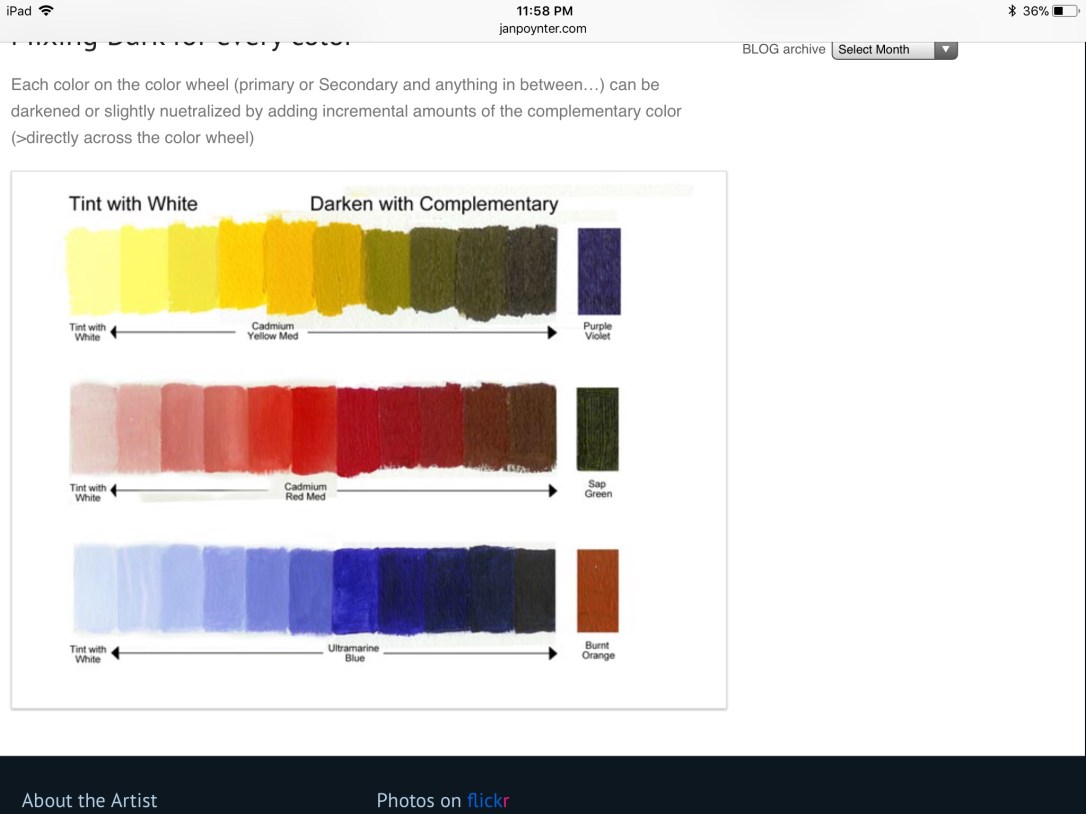Click left arrowhead in red row

click(x=114, y=491)
